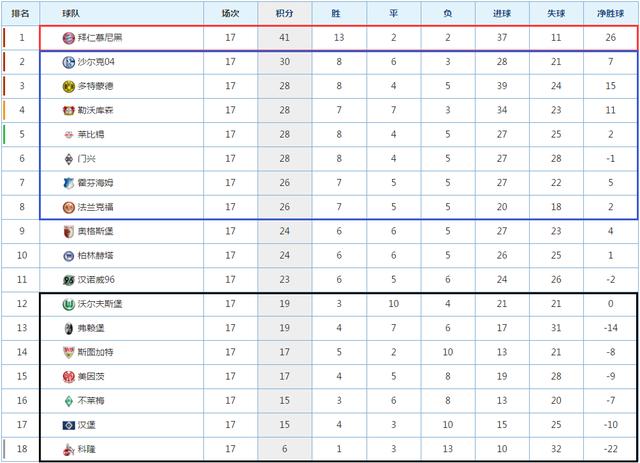This screenshot has height=463, width=640.
Task: Open the 斯图加特 team link
Action: [x=96, y=352]
